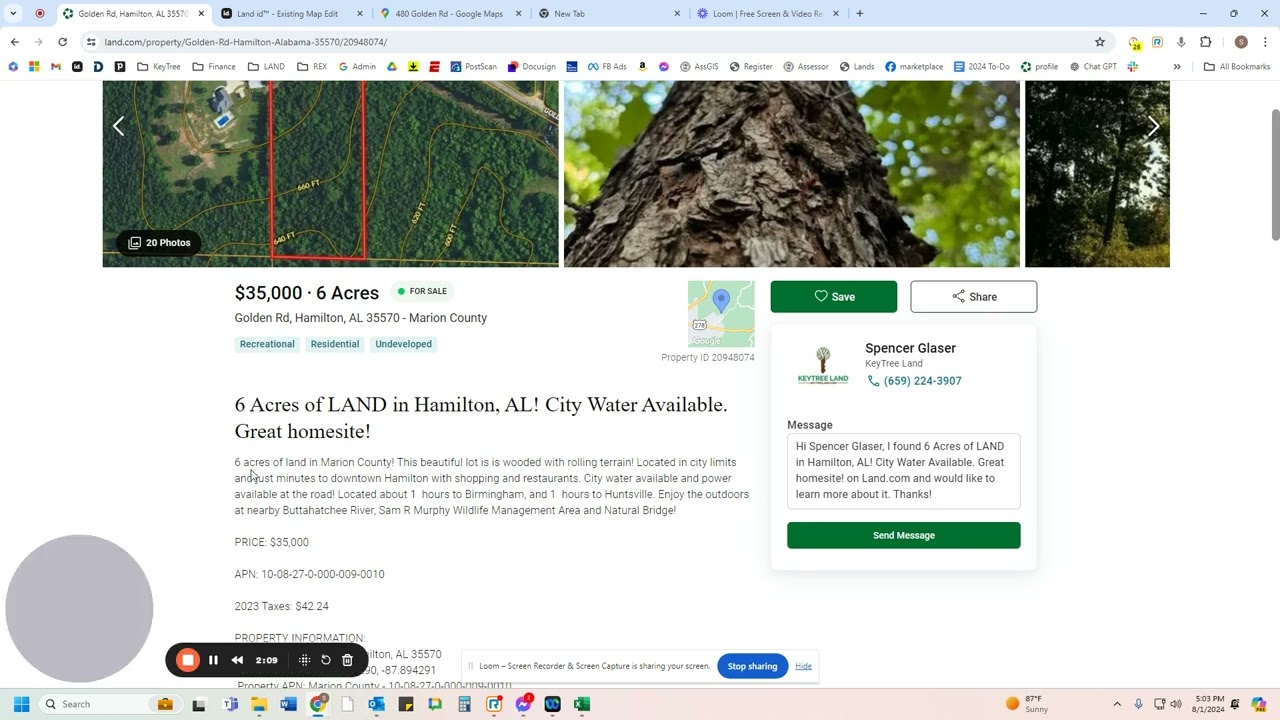Call Spencer Glaser's phone number

coord(922,381)
